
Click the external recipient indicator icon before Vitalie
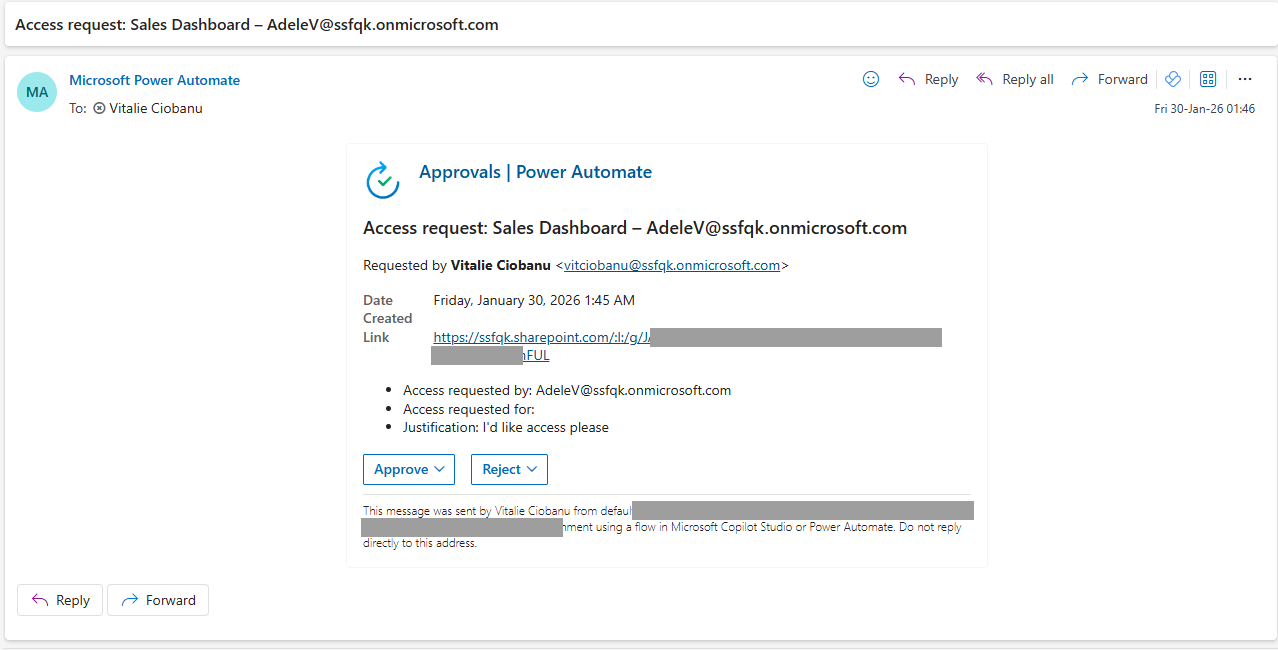pyautogui.click(x=99, y=108)
